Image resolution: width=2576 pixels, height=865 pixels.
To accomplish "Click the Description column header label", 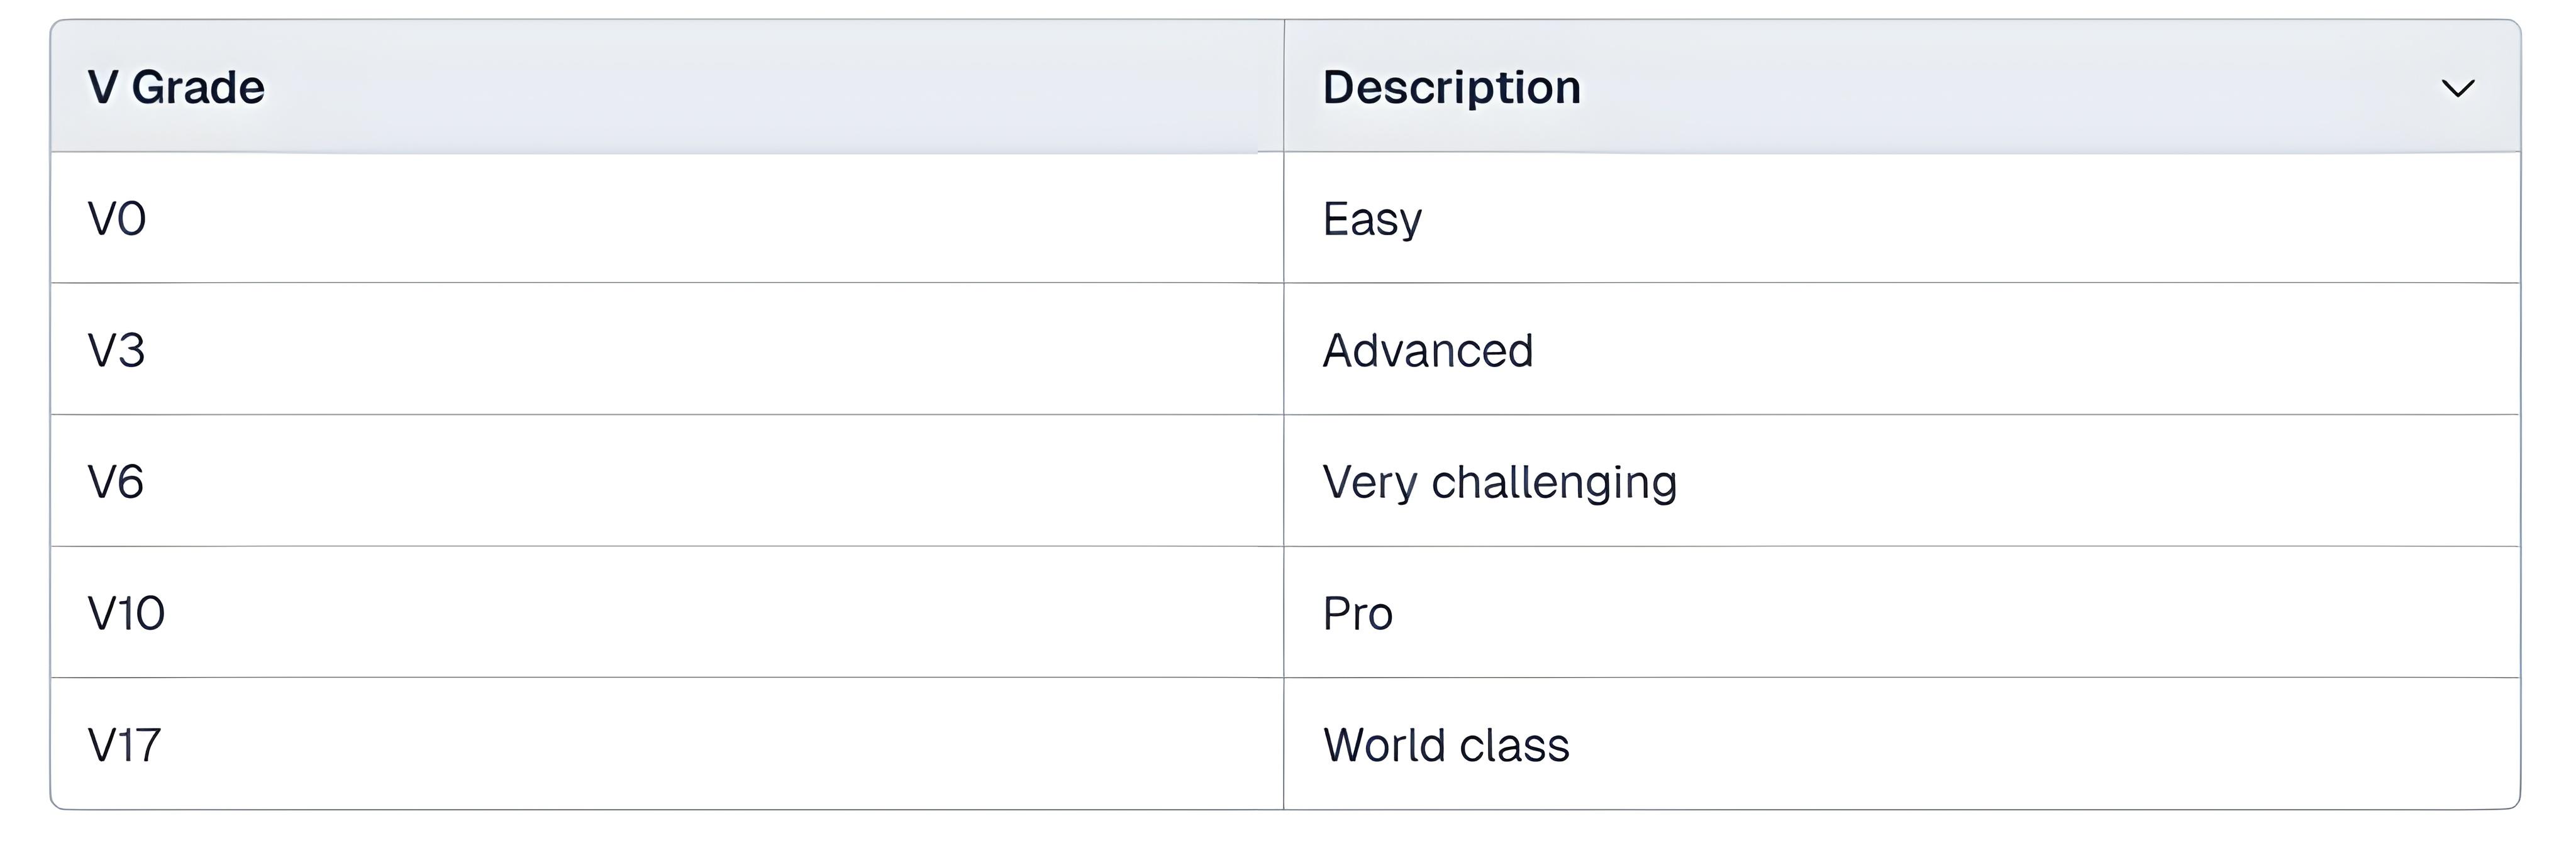I will tap(1451, 88).
